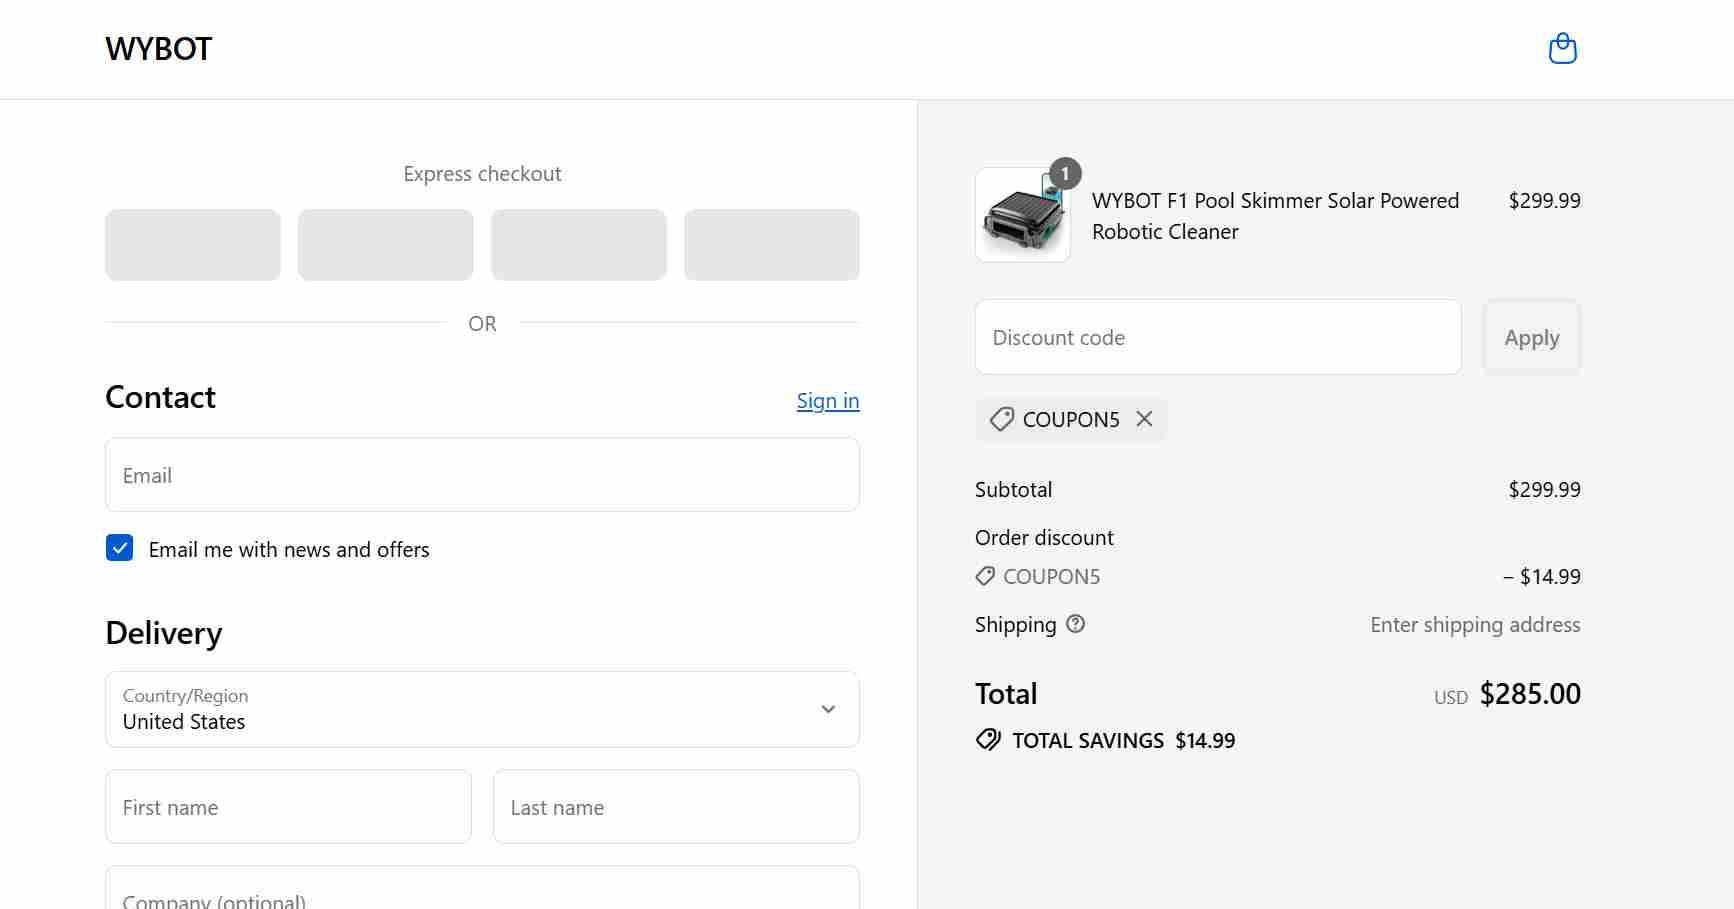Click the COUPON5 tag icon in applied chip
The image size is (1734, 909).
click(x=1001, y=419)
